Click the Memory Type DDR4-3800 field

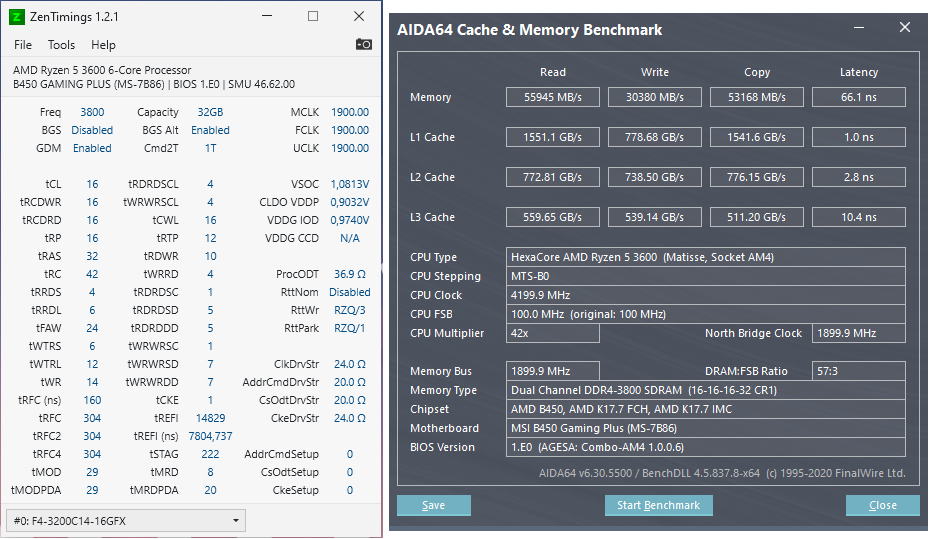click(x=706, y=390)
